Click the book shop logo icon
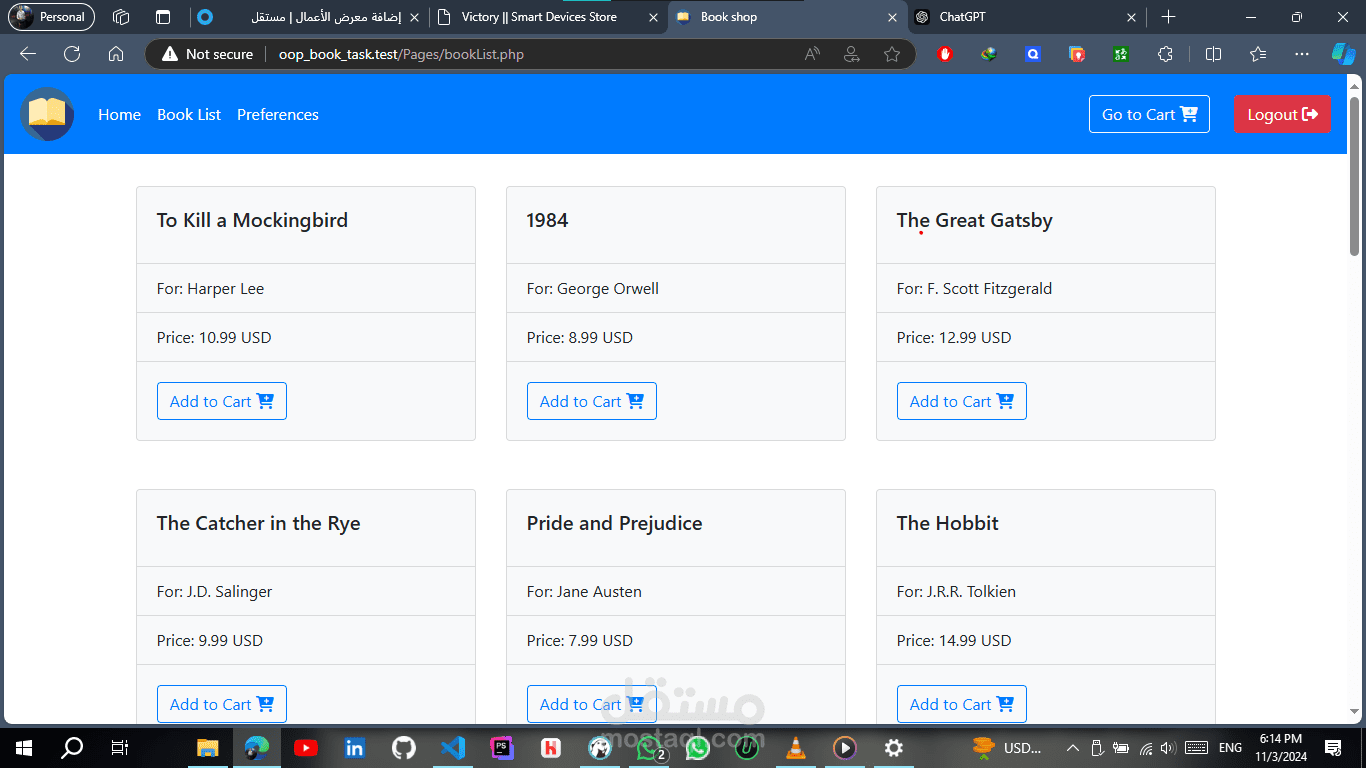The image size is (1366, 768). 47,114
